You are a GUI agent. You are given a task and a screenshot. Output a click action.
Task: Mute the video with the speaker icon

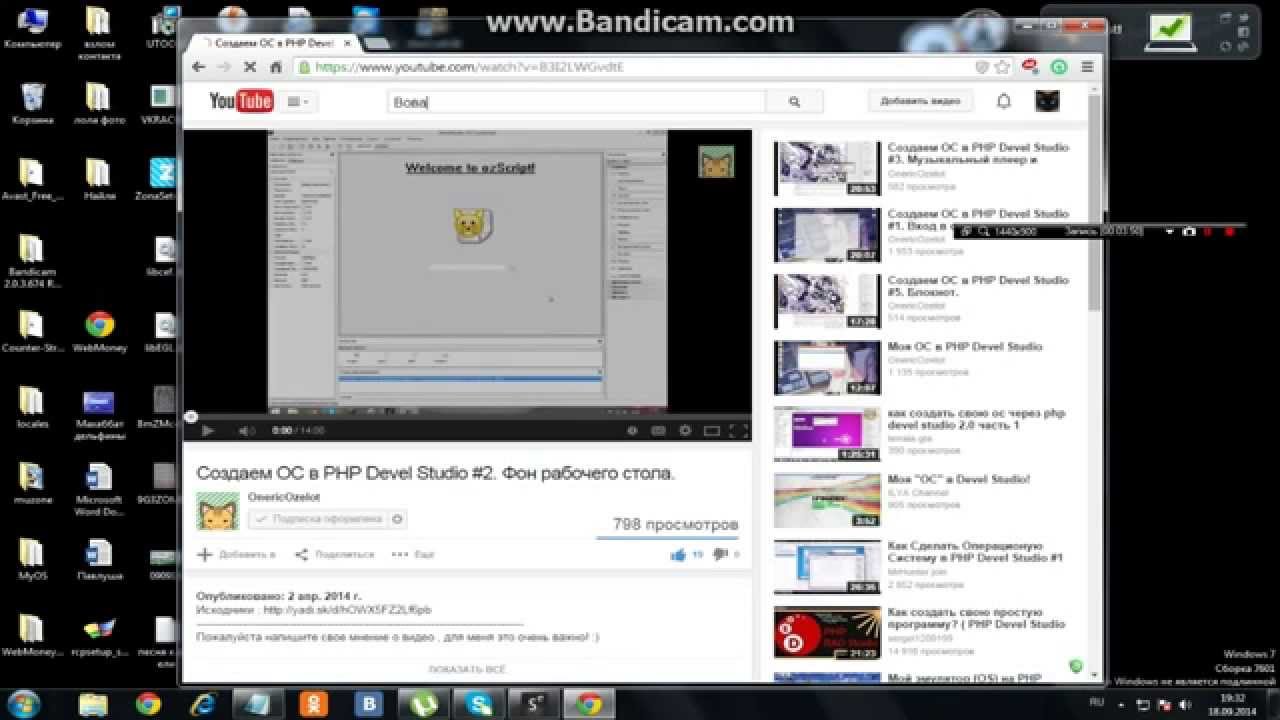[246, 431]
